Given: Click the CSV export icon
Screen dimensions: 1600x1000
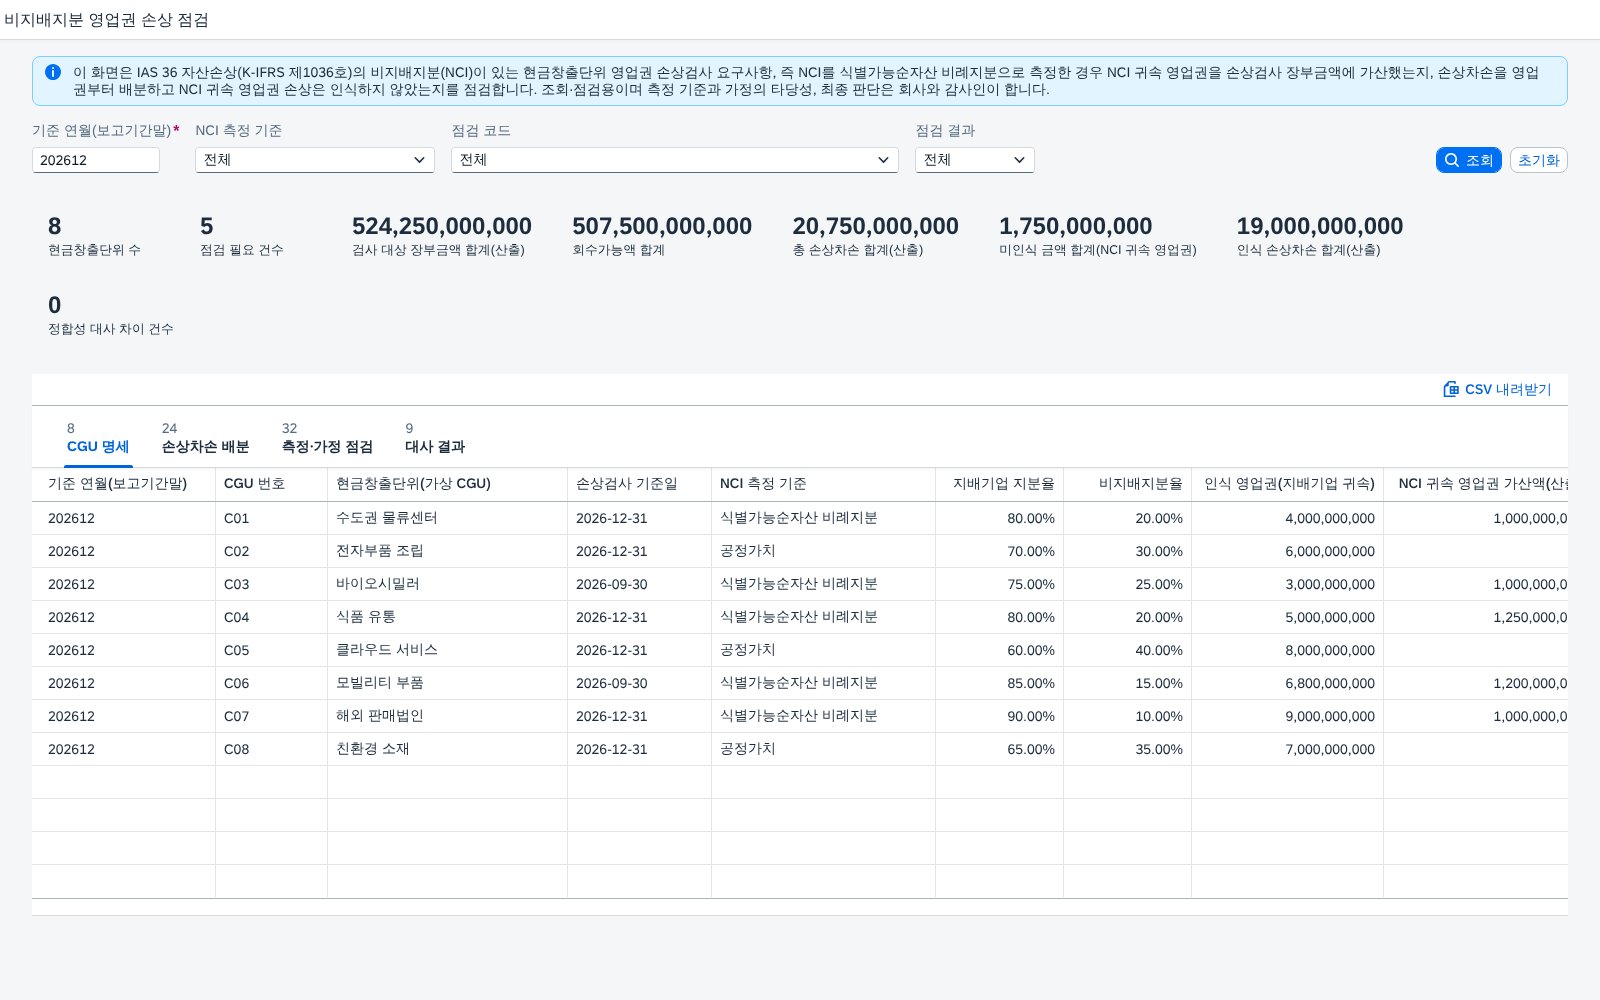Looking at the screenshot, I should (1451, 389).
